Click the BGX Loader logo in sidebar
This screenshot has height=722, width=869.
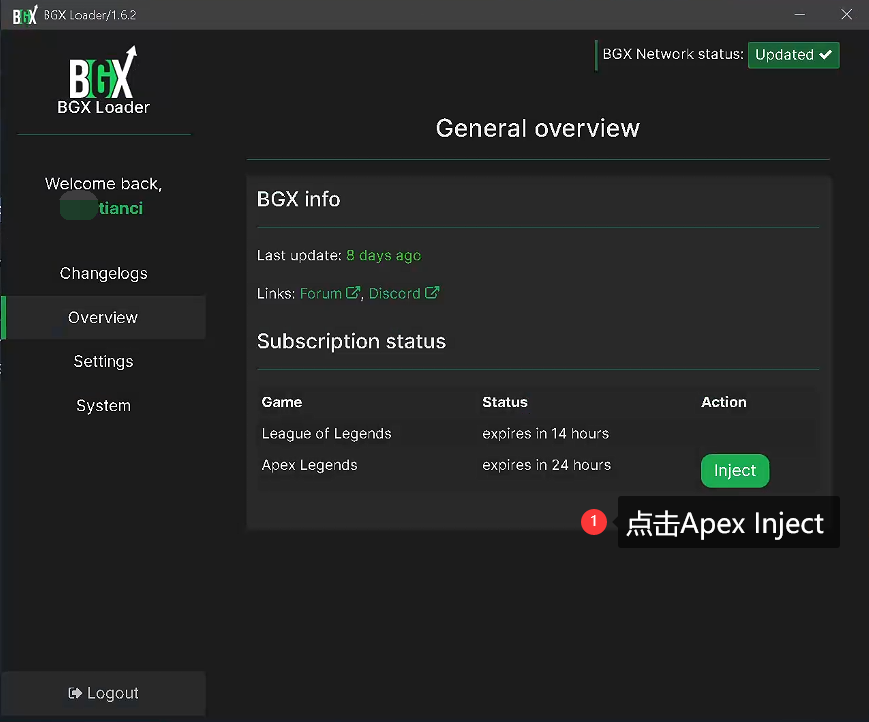(103, 73)
